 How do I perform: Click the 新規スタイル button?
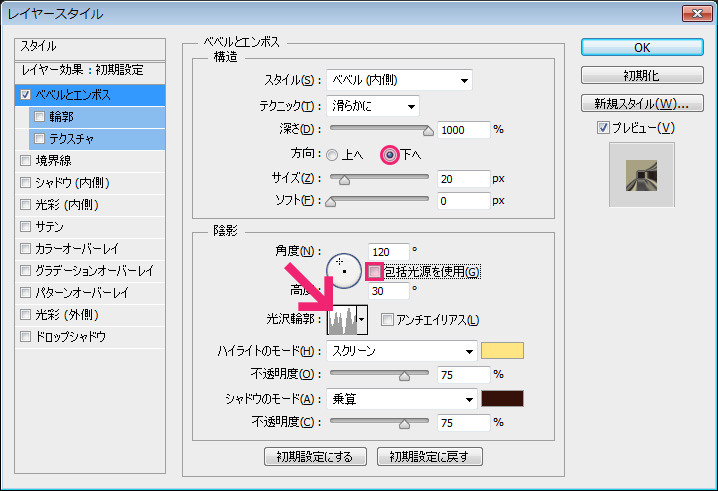[643, 103]
